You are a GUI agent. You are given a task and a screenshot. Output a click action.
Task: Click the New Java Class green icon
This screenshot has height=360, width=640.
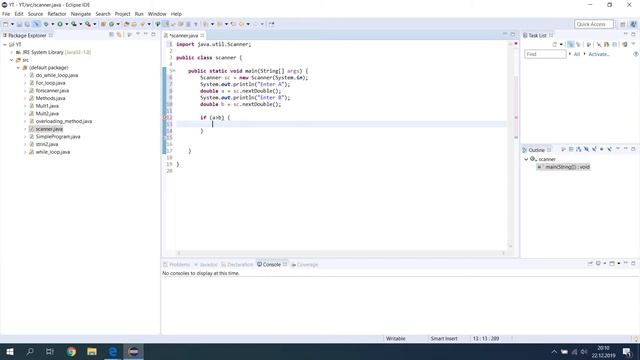111,24
